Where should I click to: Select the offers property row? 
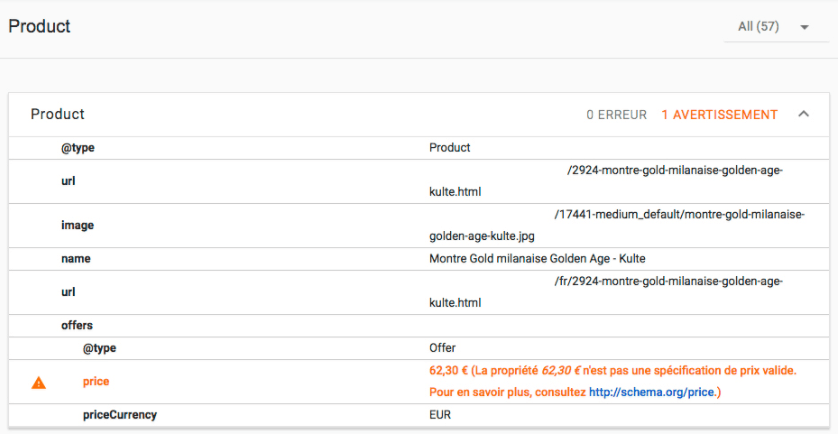[x=418, y=326]
